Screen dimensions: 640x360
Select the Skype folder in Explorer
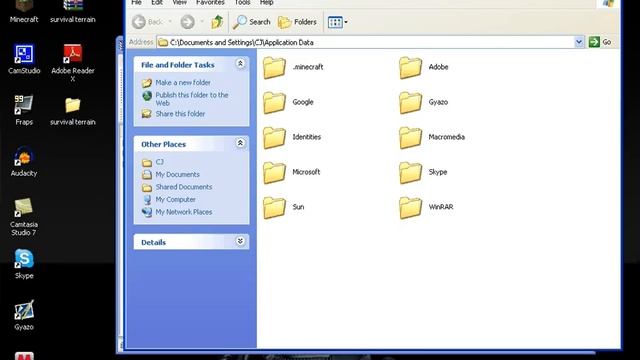tap(423, 172)
